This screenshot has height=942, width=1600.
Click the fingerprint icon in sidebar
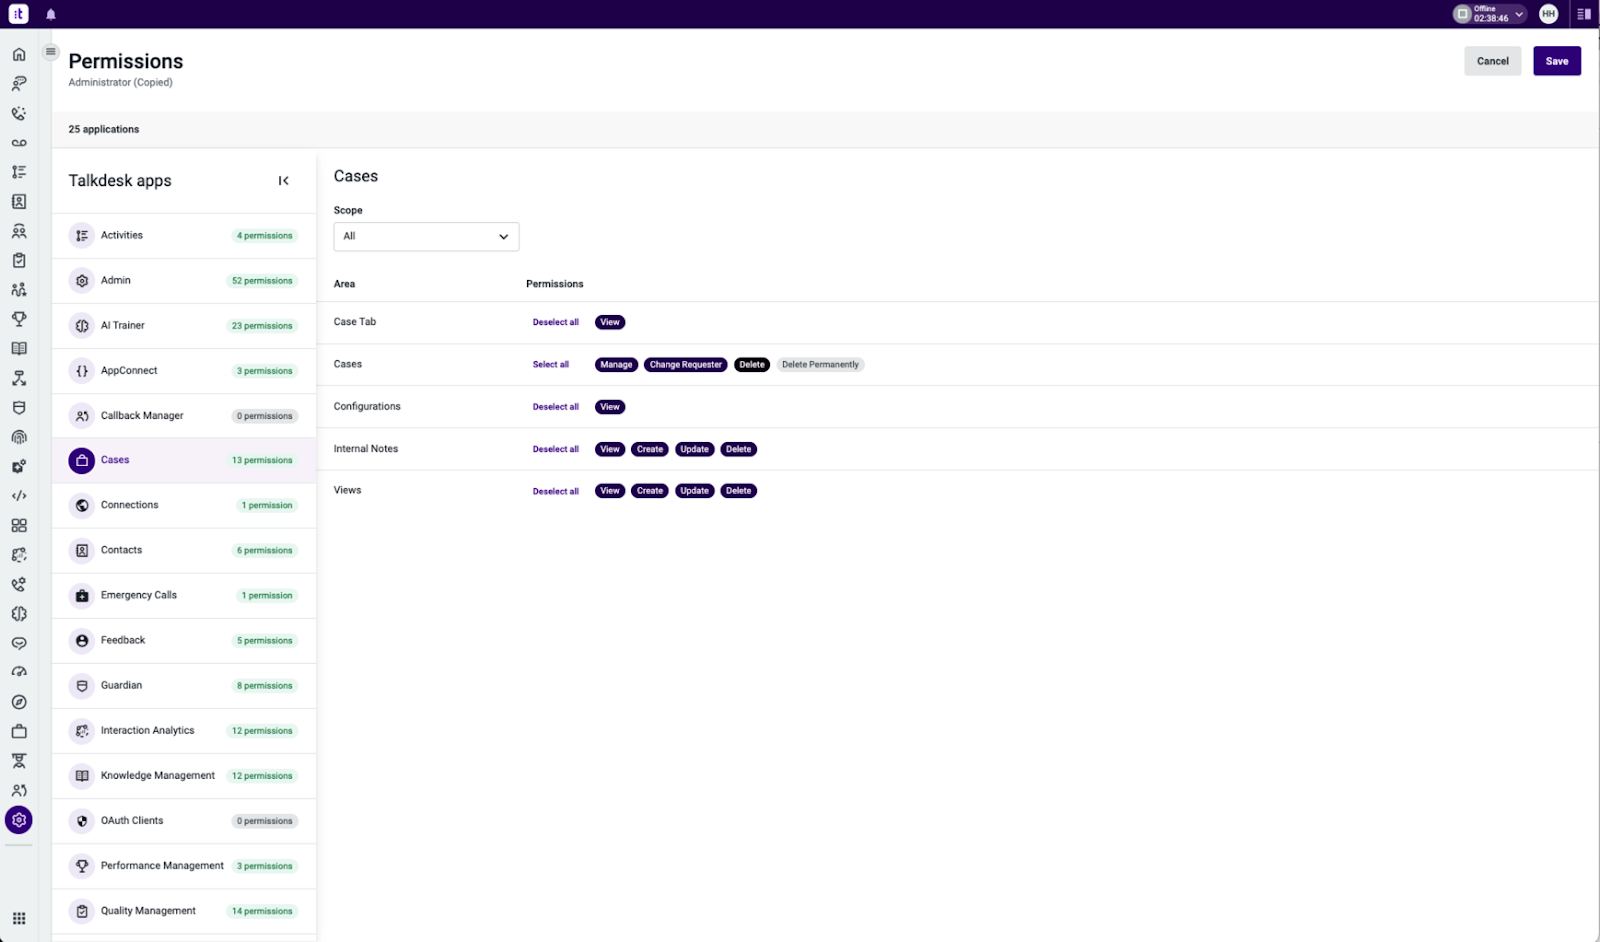tap(19, 437)
